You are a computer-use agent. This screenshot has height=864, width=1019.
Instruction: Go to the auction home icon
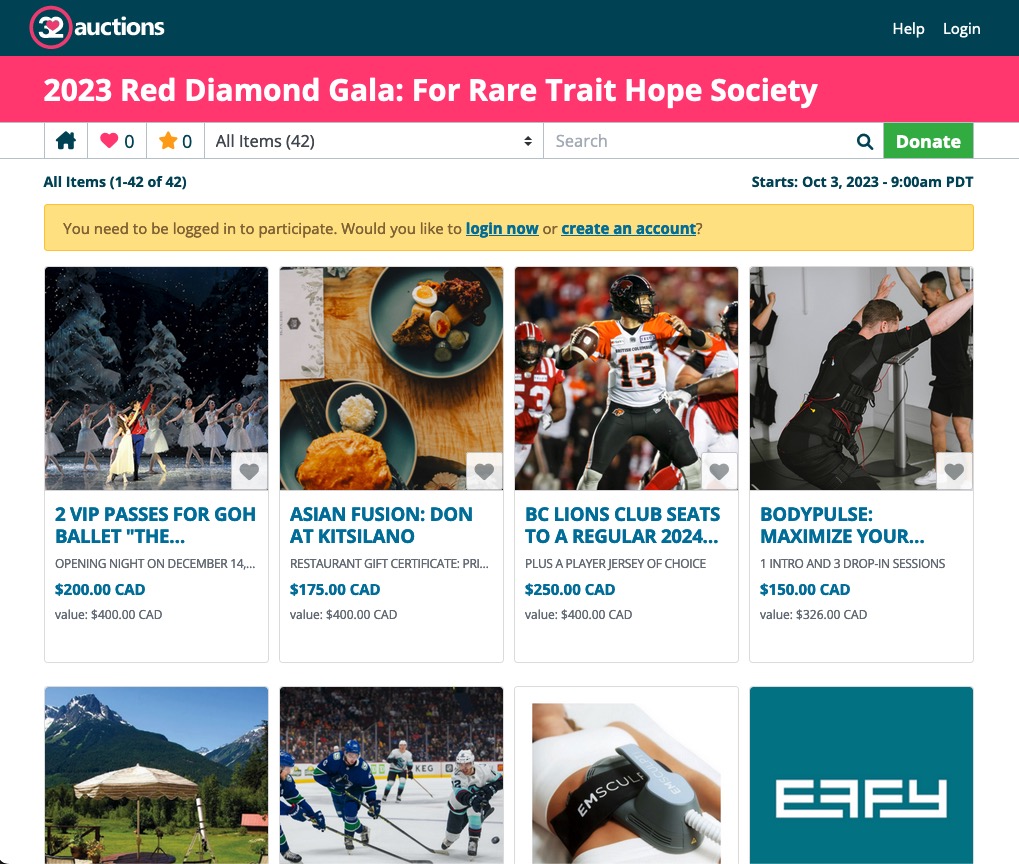[66, 141]
